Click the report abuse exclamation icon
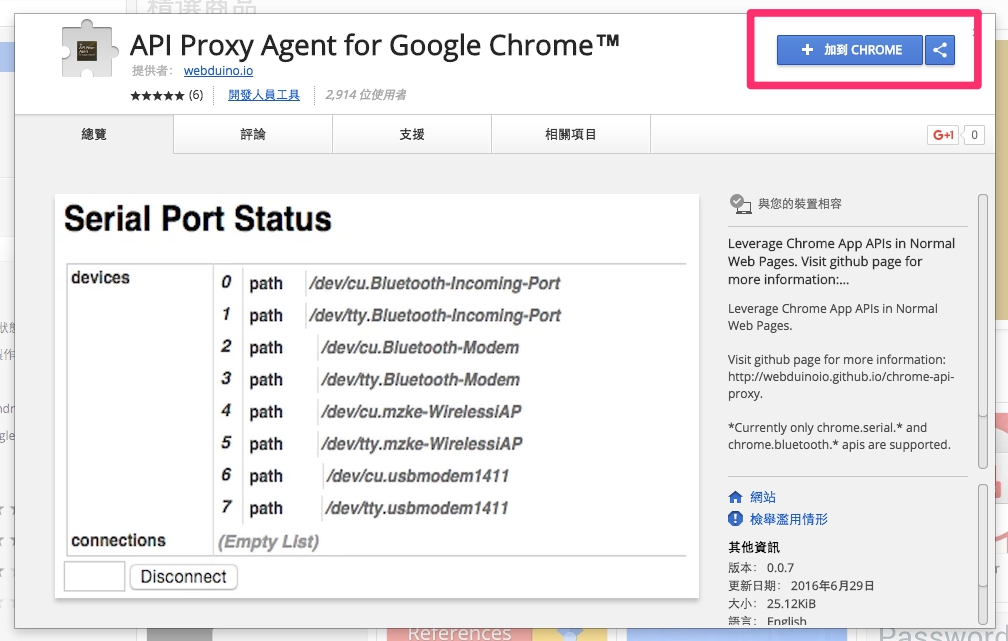1008x641 pixels. point(735,519)
